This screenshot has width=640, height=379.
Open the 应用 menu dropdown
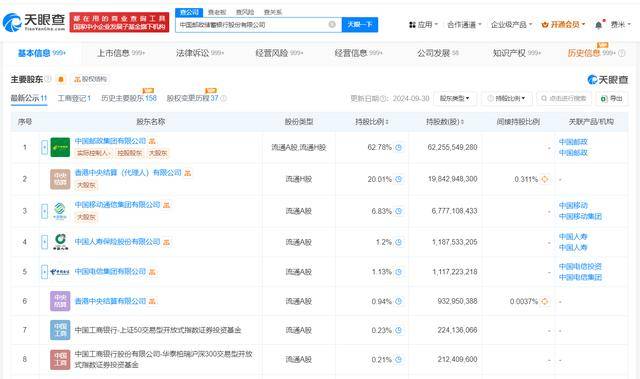tap(423, 25)
